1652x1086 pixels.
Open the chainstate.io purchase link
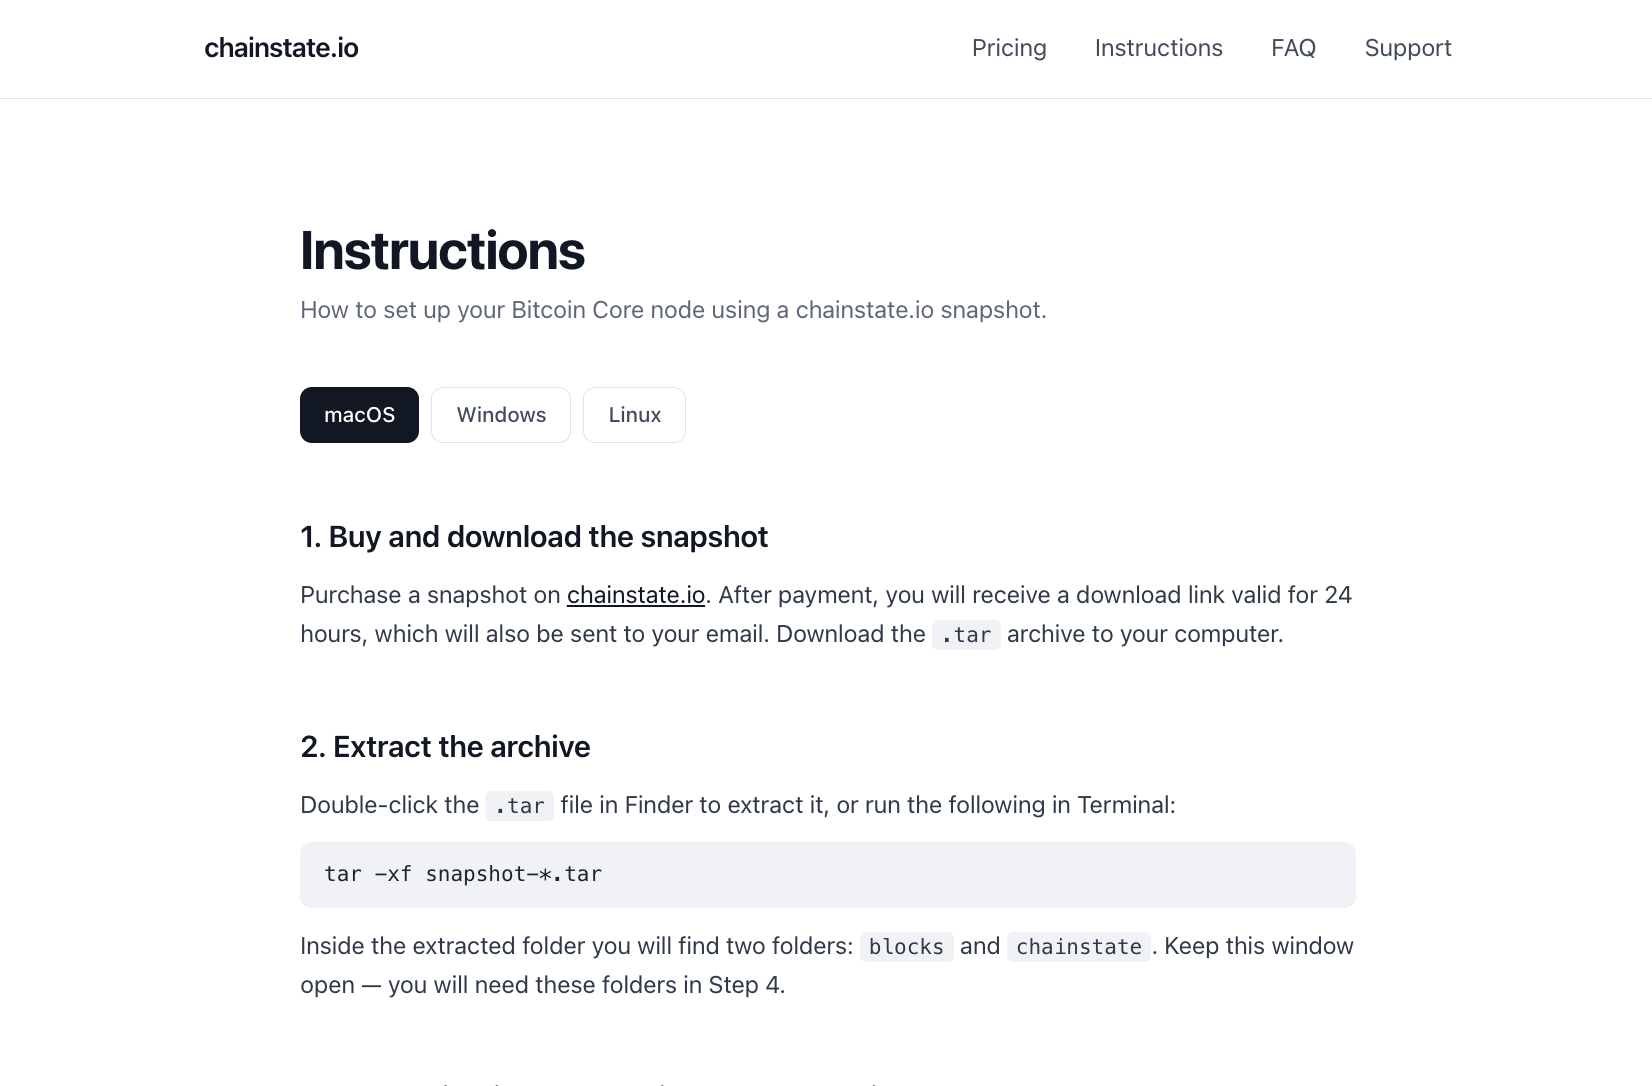click(635, 594)
